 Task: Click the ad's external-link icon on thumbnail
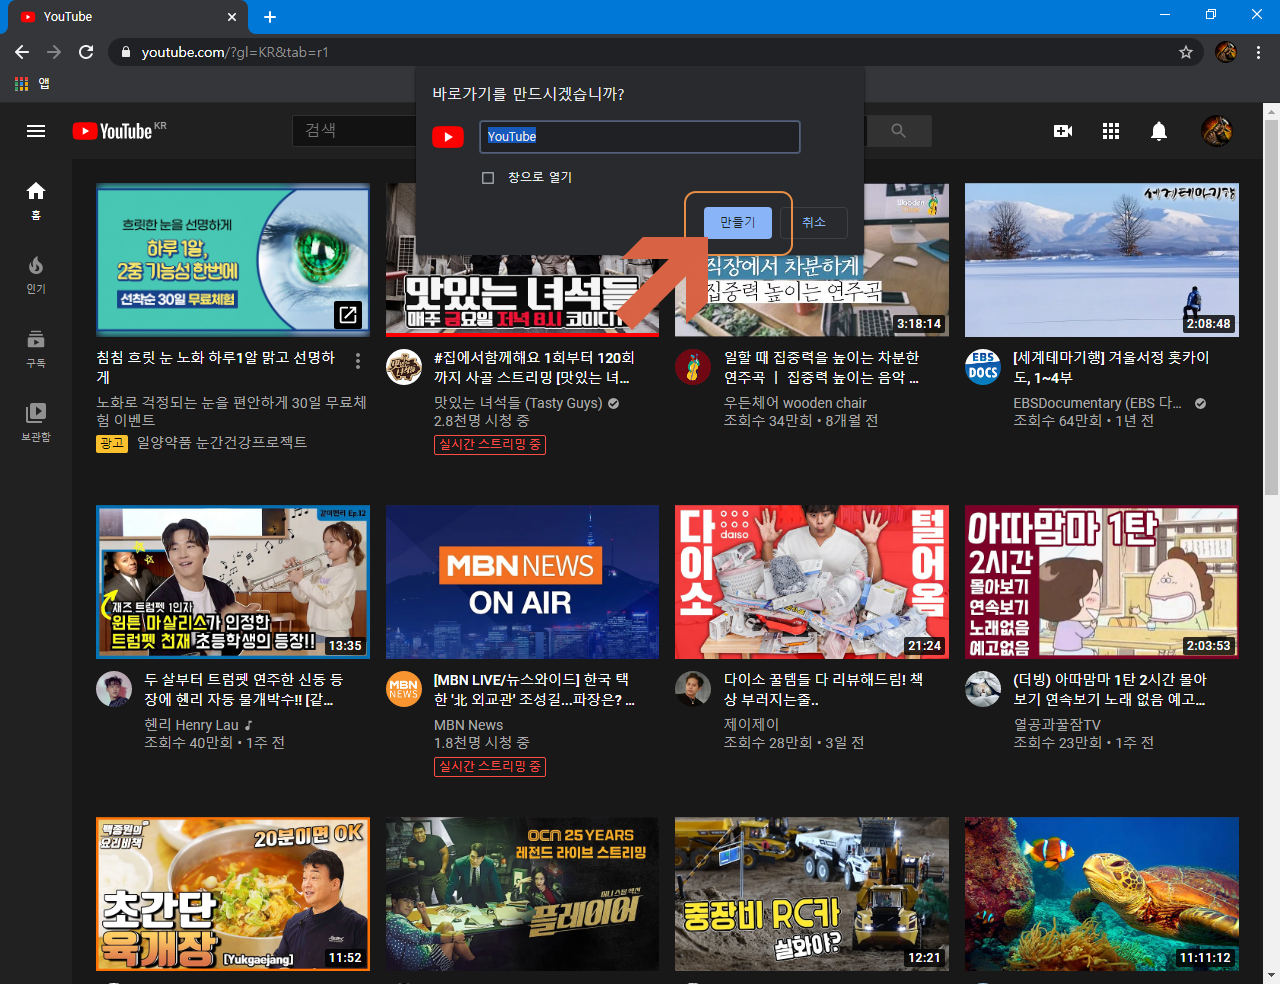pyautogui.click(x=347, y=315)
